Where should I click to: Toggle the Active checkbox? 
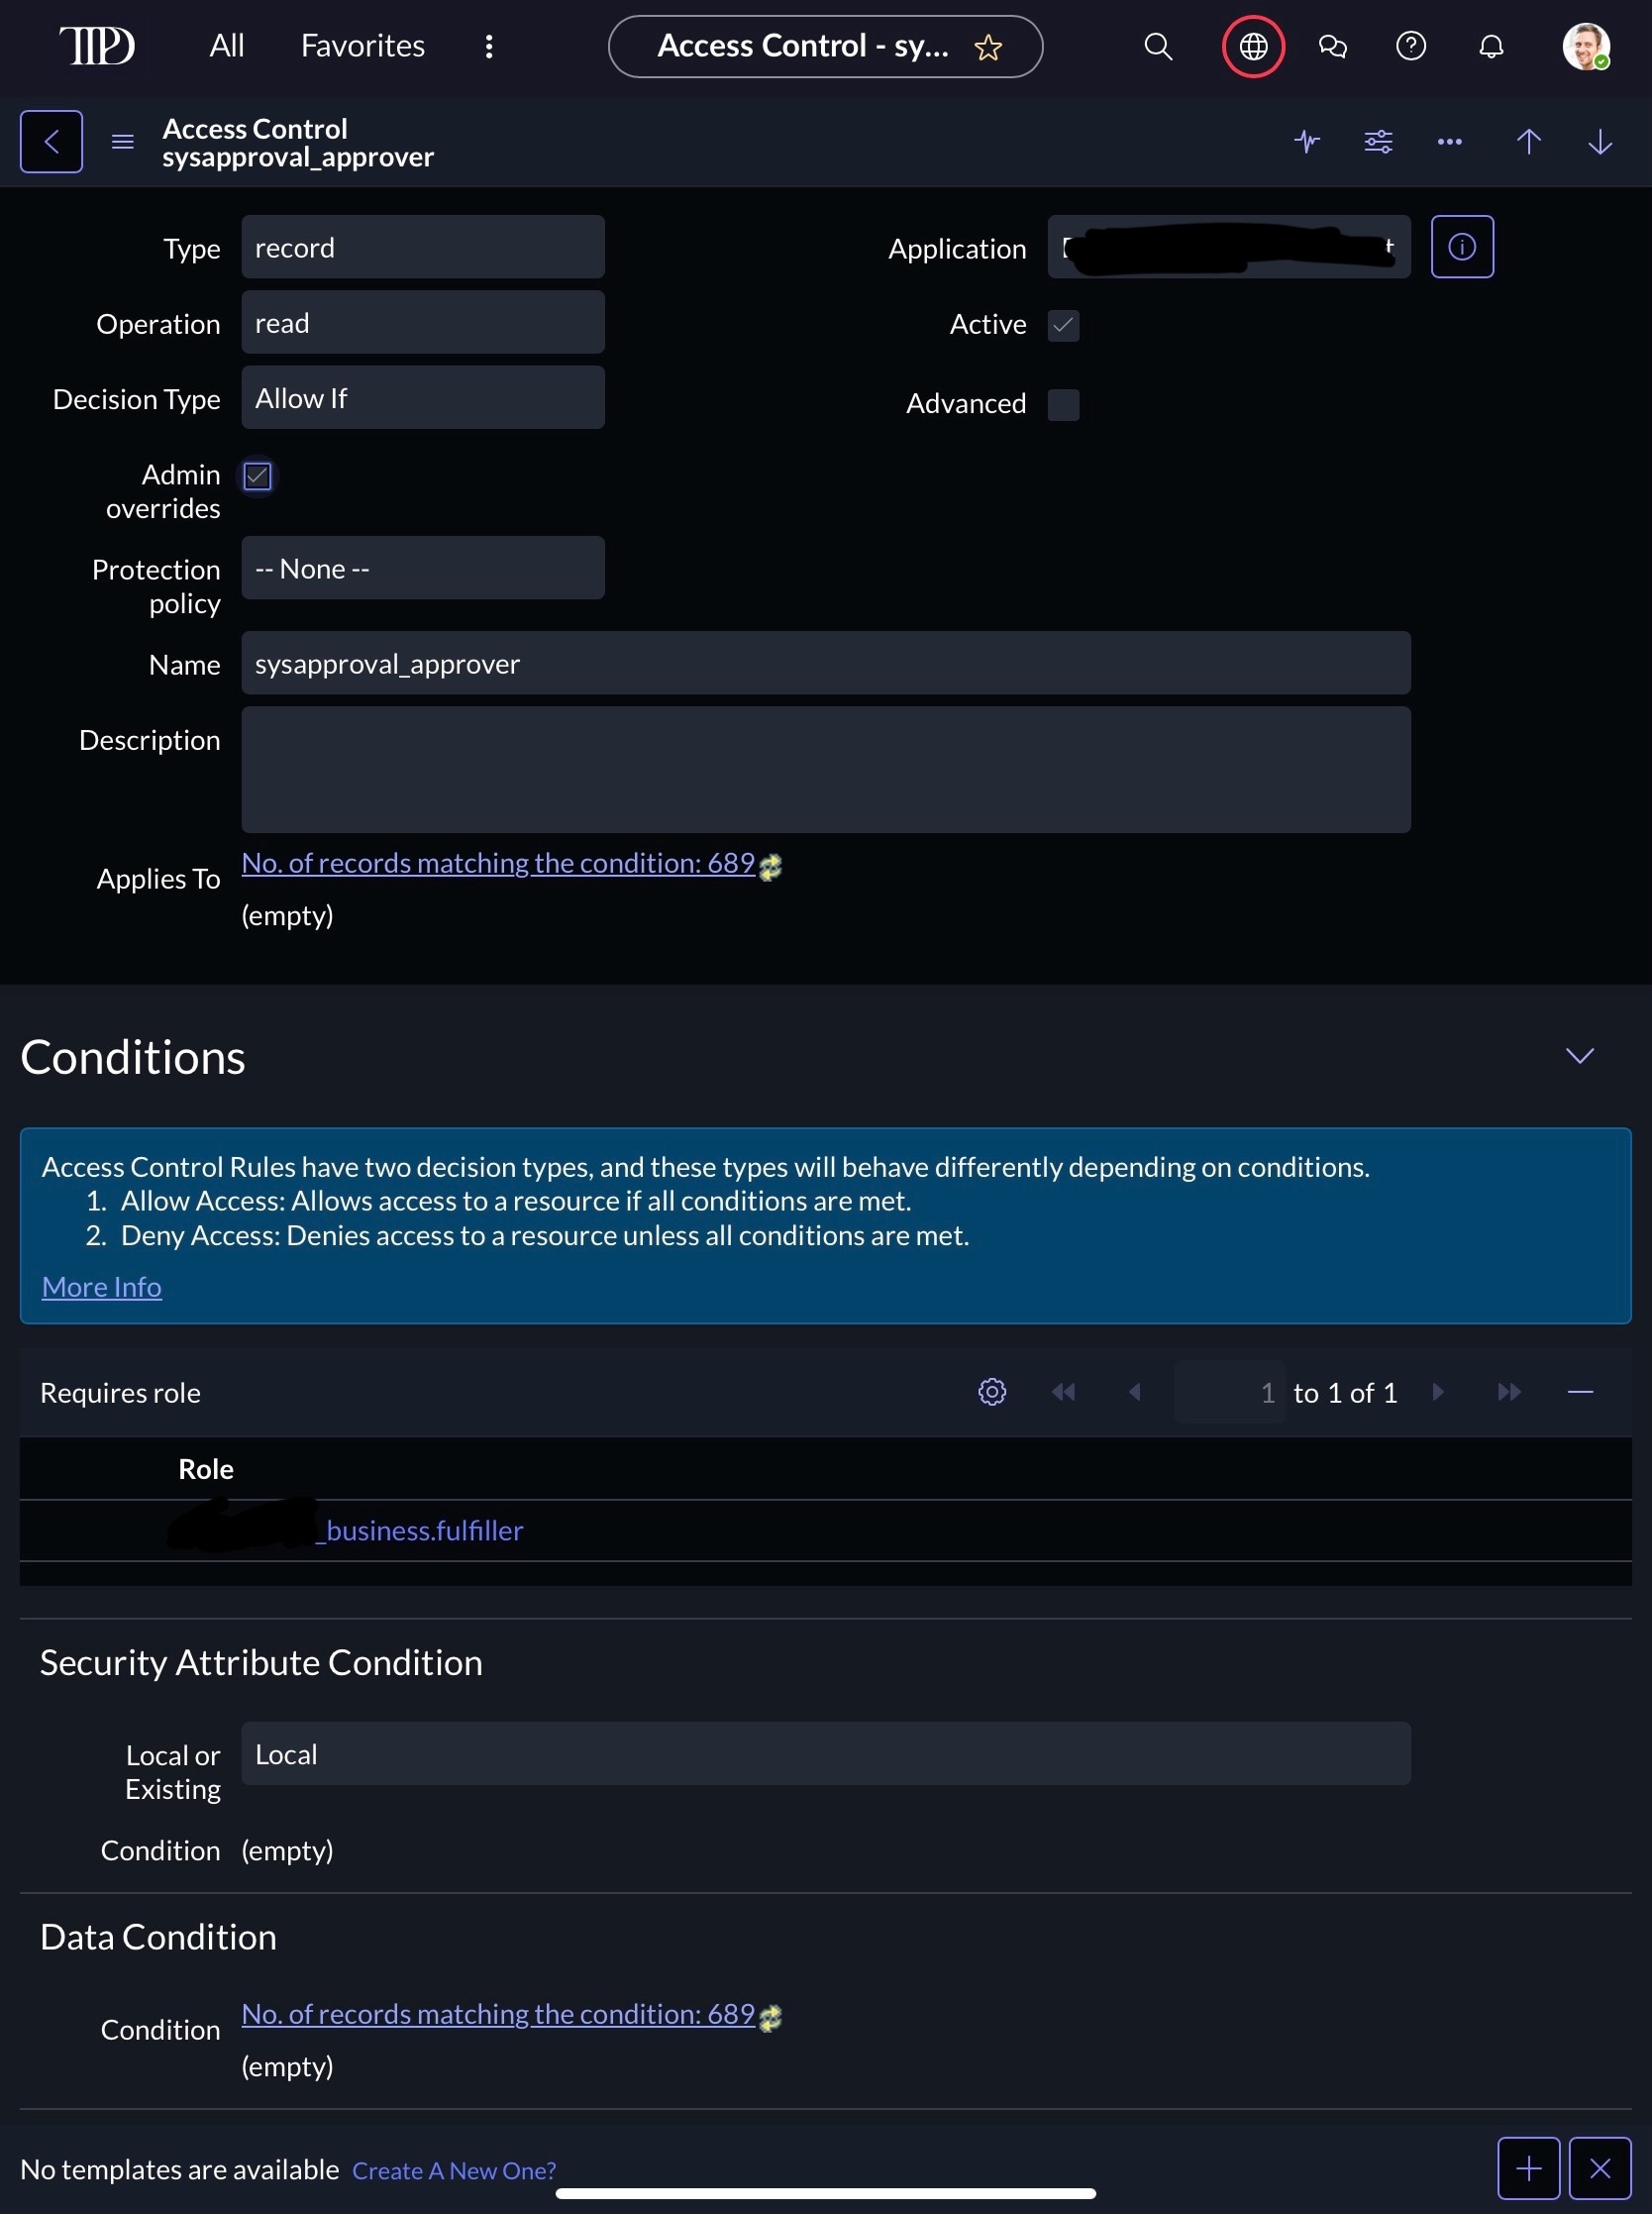(1063, 325)
